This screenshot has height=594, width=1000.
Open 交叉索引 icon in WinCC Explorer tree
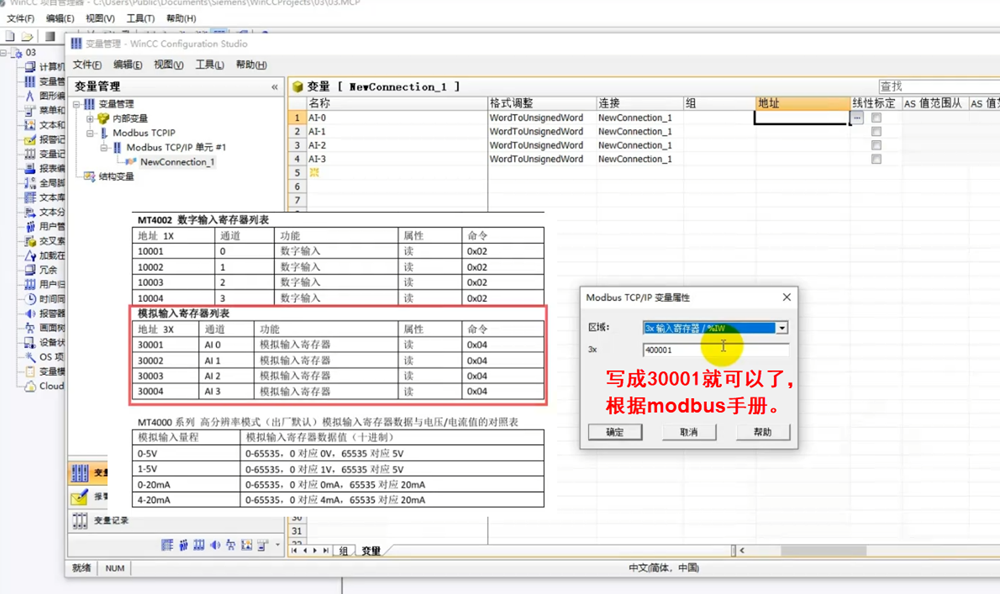pyautogui.click(x=30, y=241)
